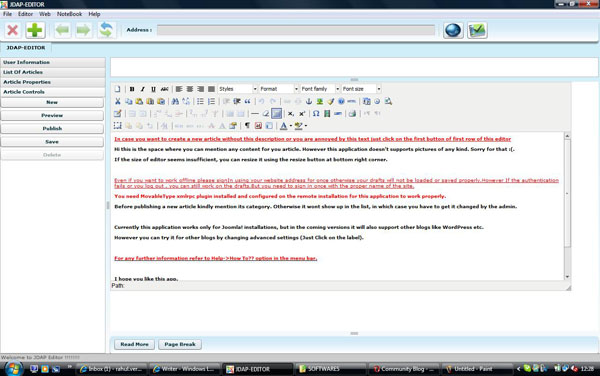
Task: Toggle align center
Action: (x=189, y=89)
